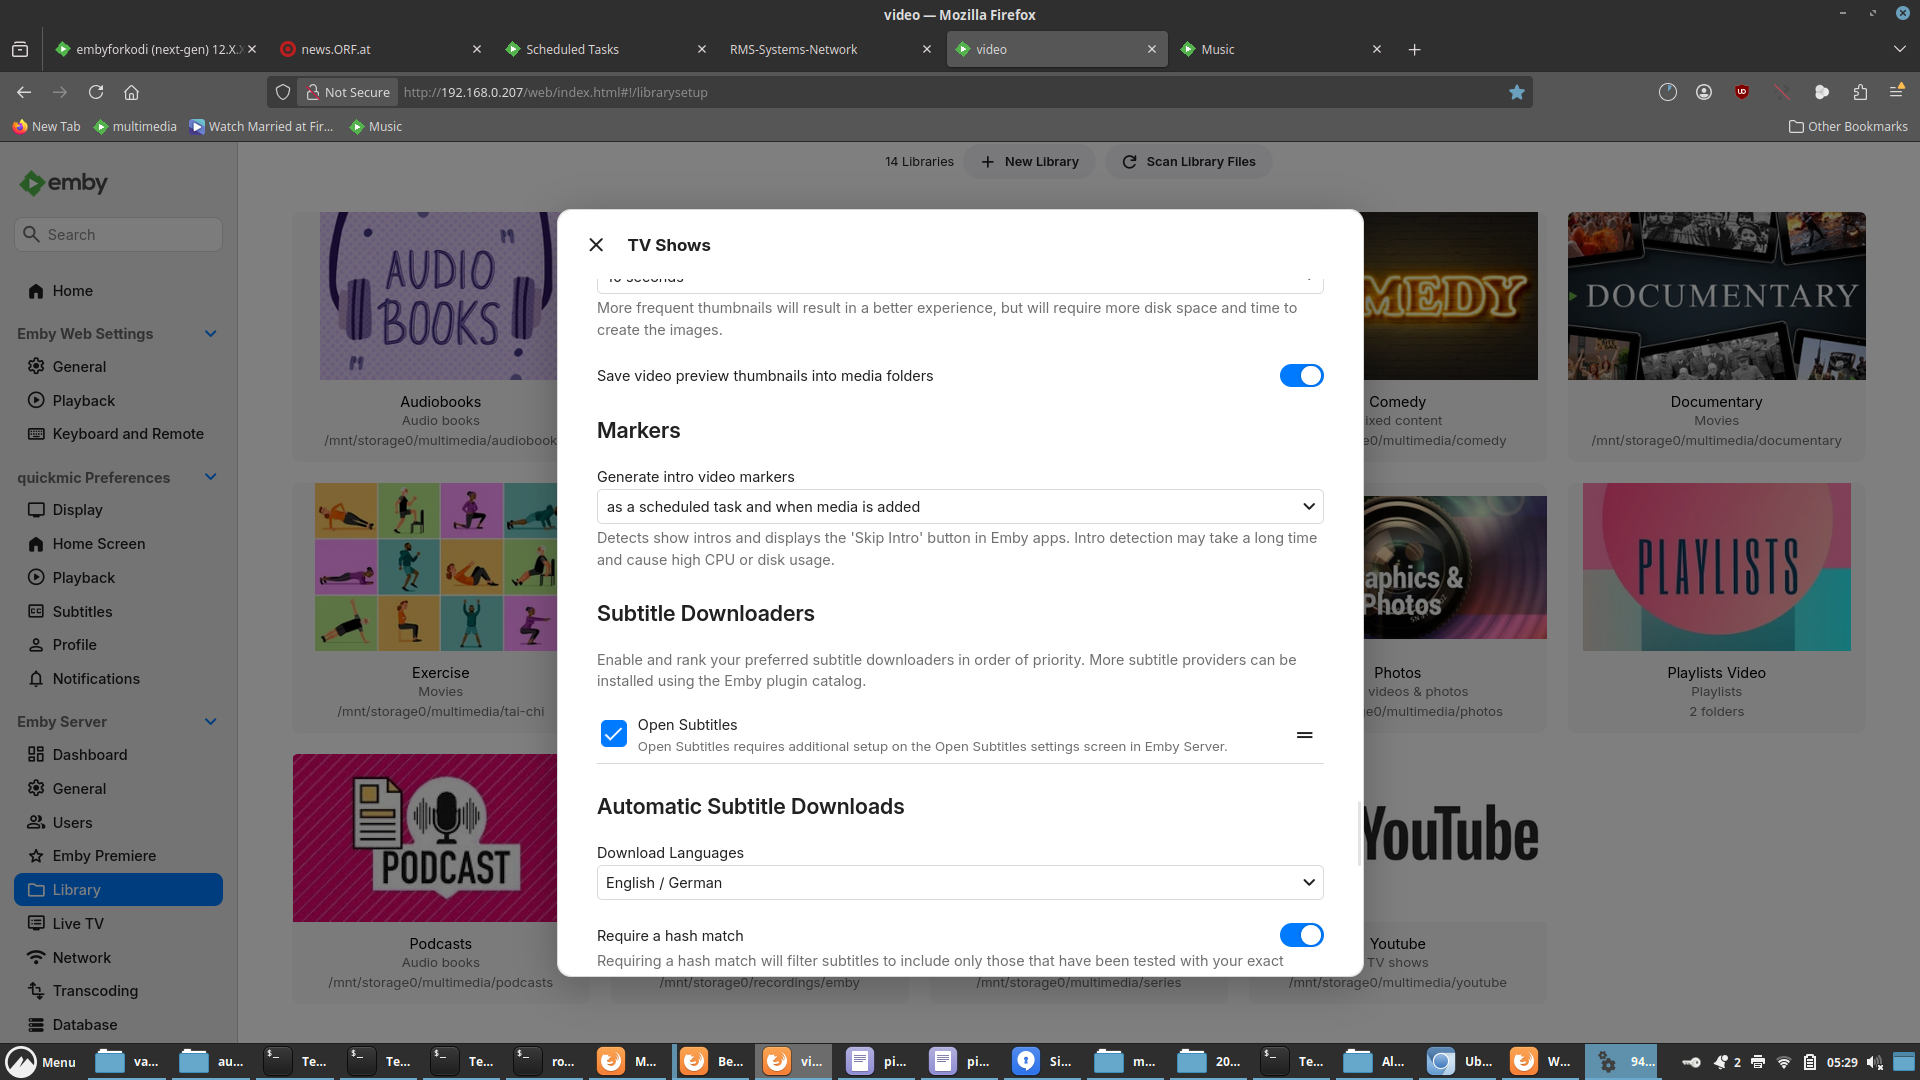
Task: Open the uBlock Origin extension icon
Action: [x=1742, y=92]
